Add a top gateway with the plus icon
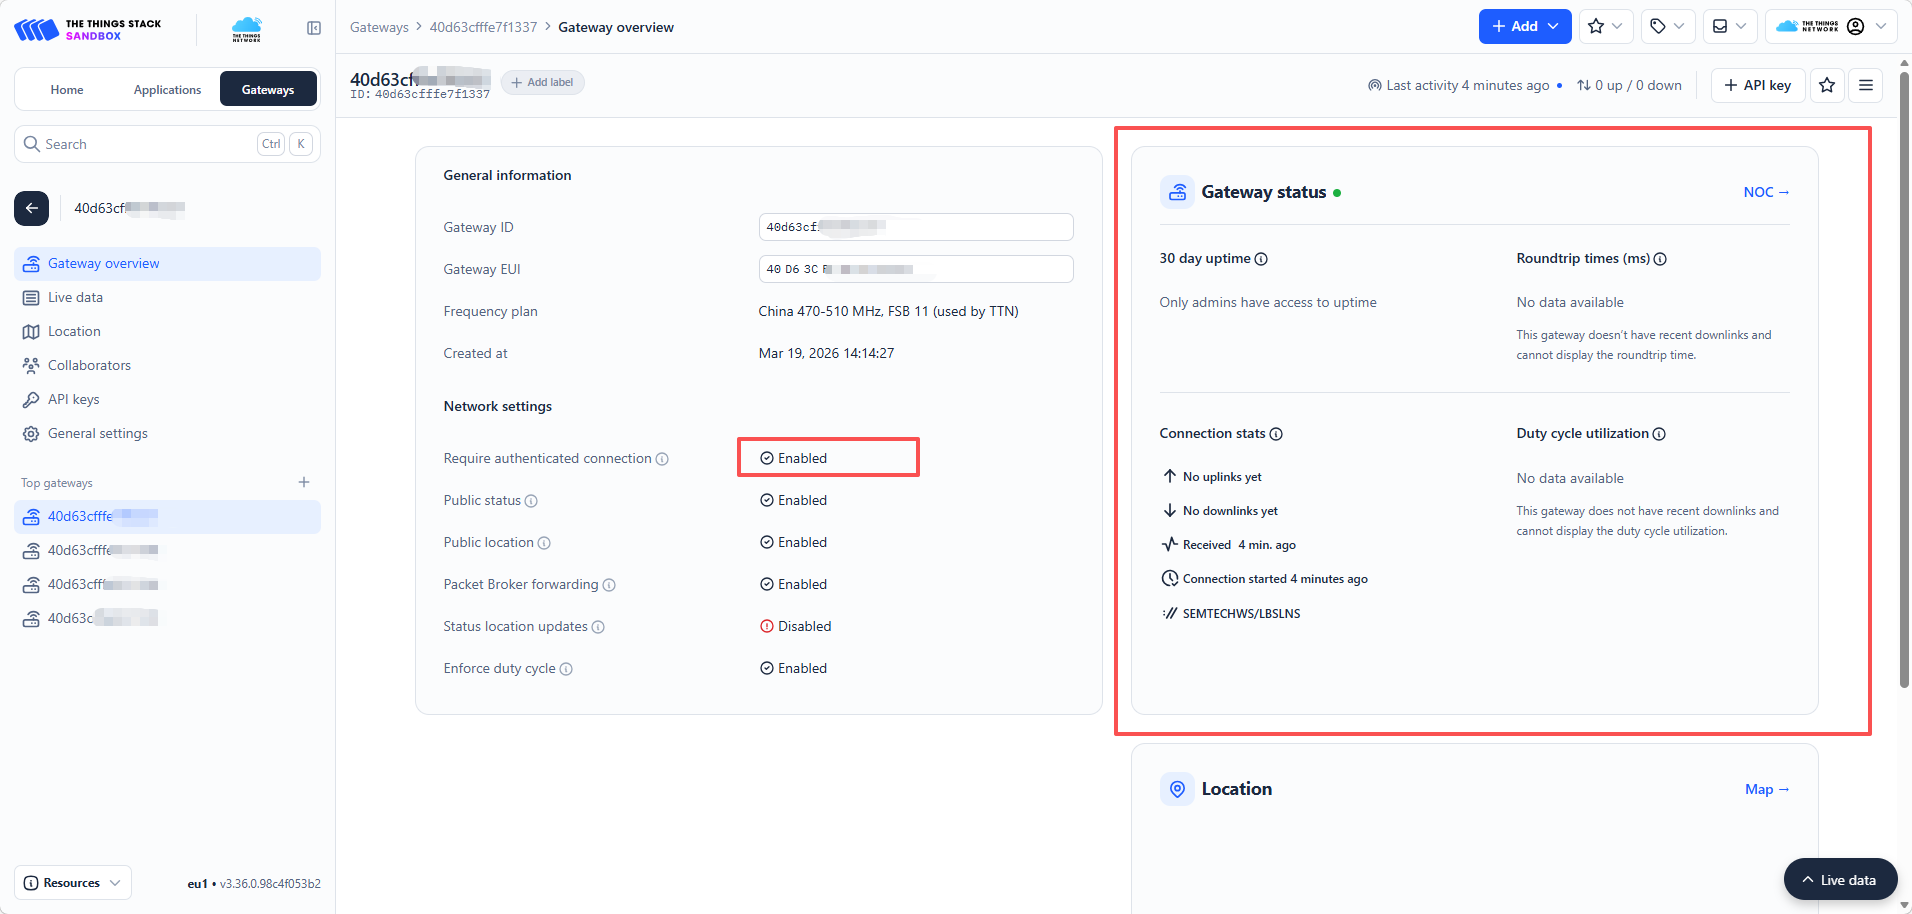Image resolution: width=1912 pixels, height=914 pixels. pyautogui.click(x=304, y=482)
